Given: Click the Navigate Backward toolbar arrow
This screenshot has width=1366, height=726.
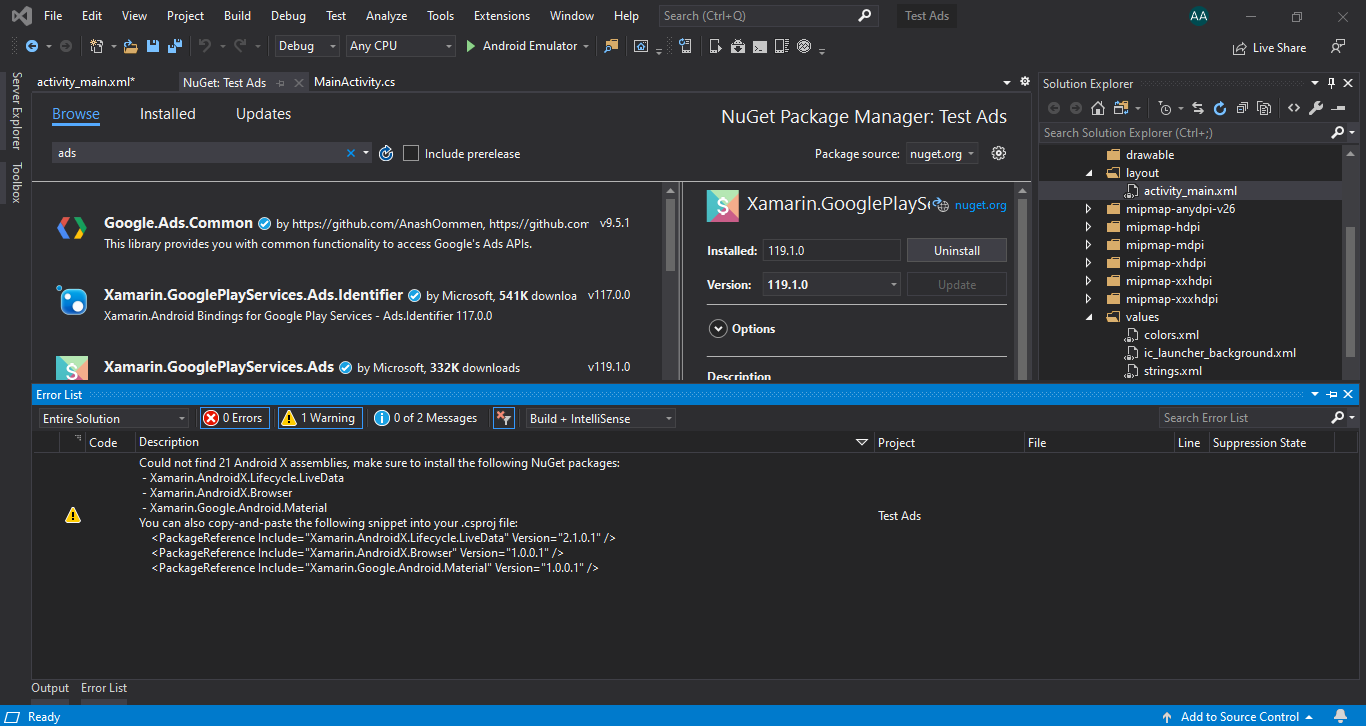Looking at the screenshot, I should [x=32, y=46].
